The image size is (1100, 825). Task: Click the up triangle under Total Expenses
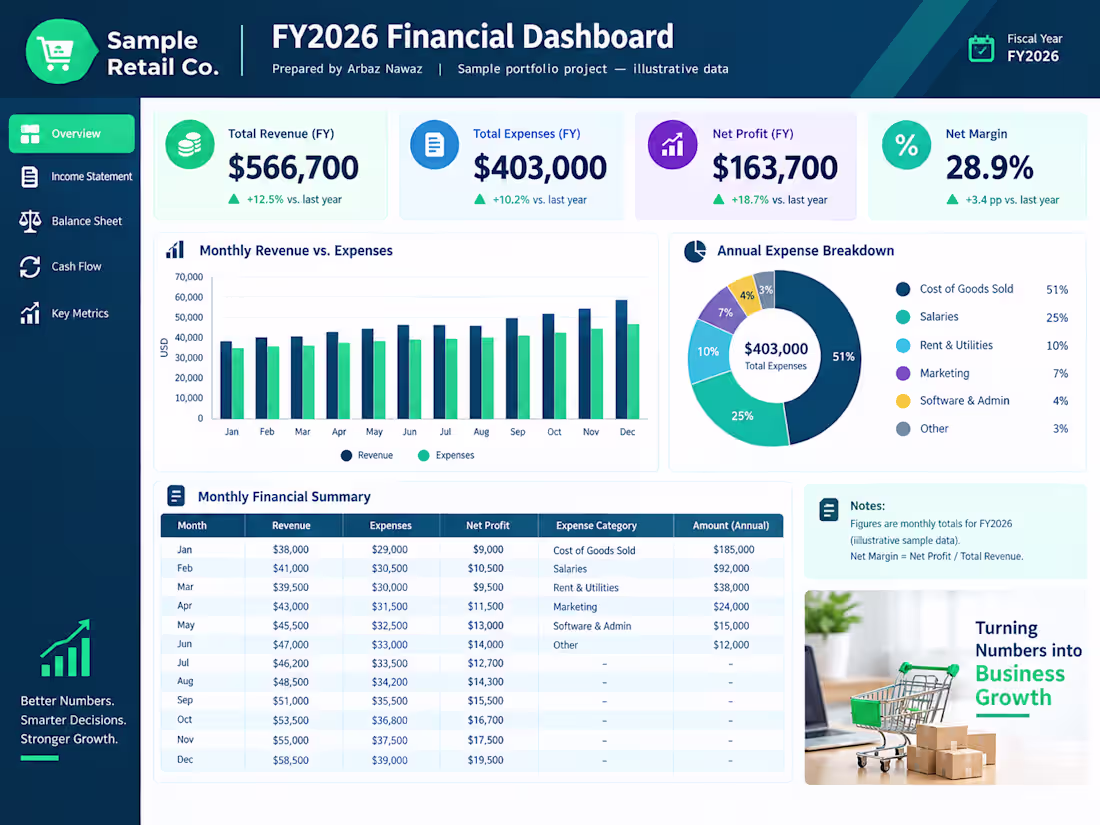click(480, 199)
